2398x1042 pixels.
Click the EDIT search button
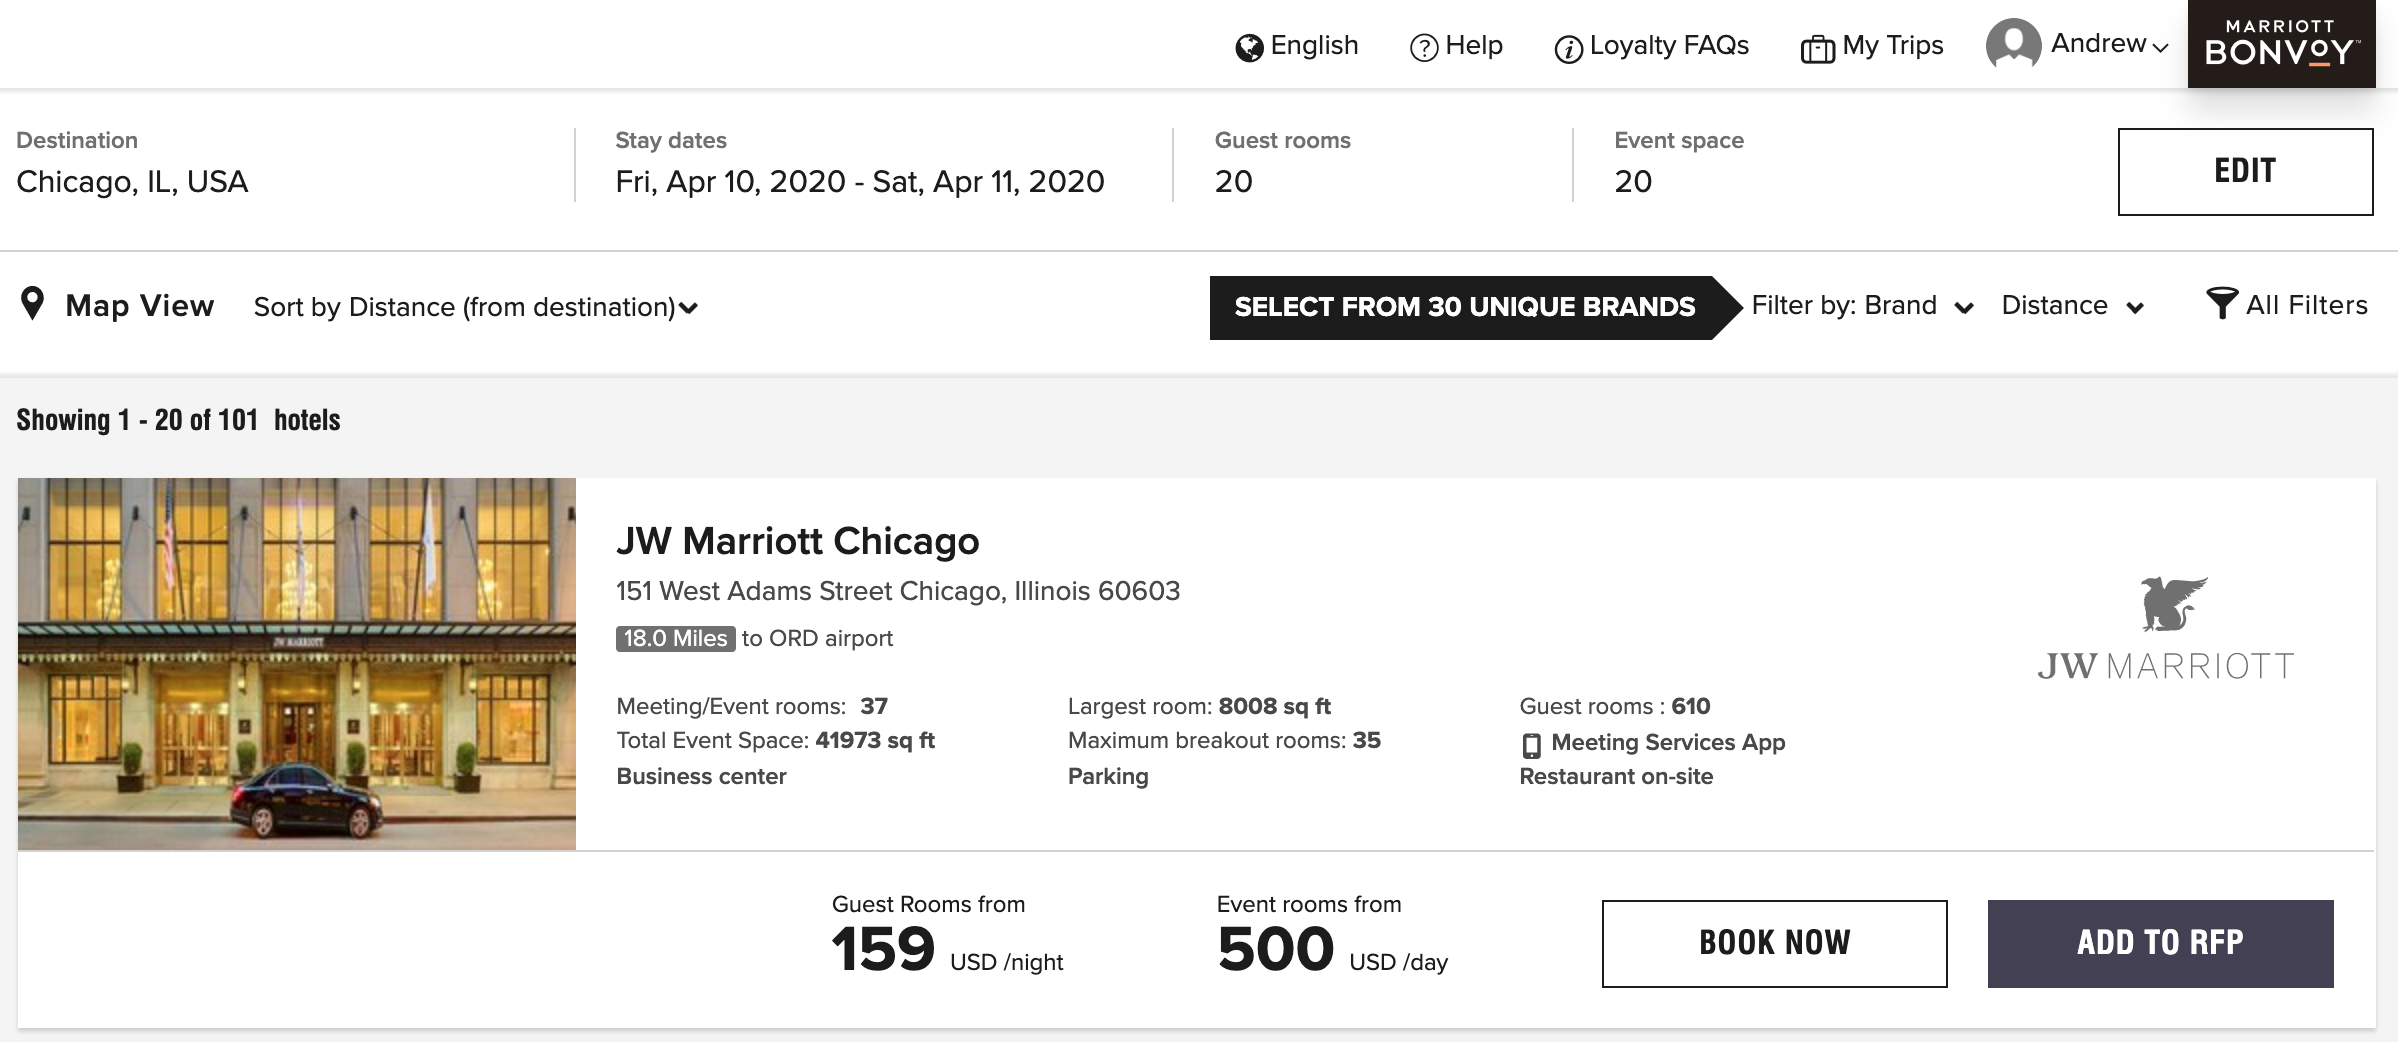tap(2245, 171)
